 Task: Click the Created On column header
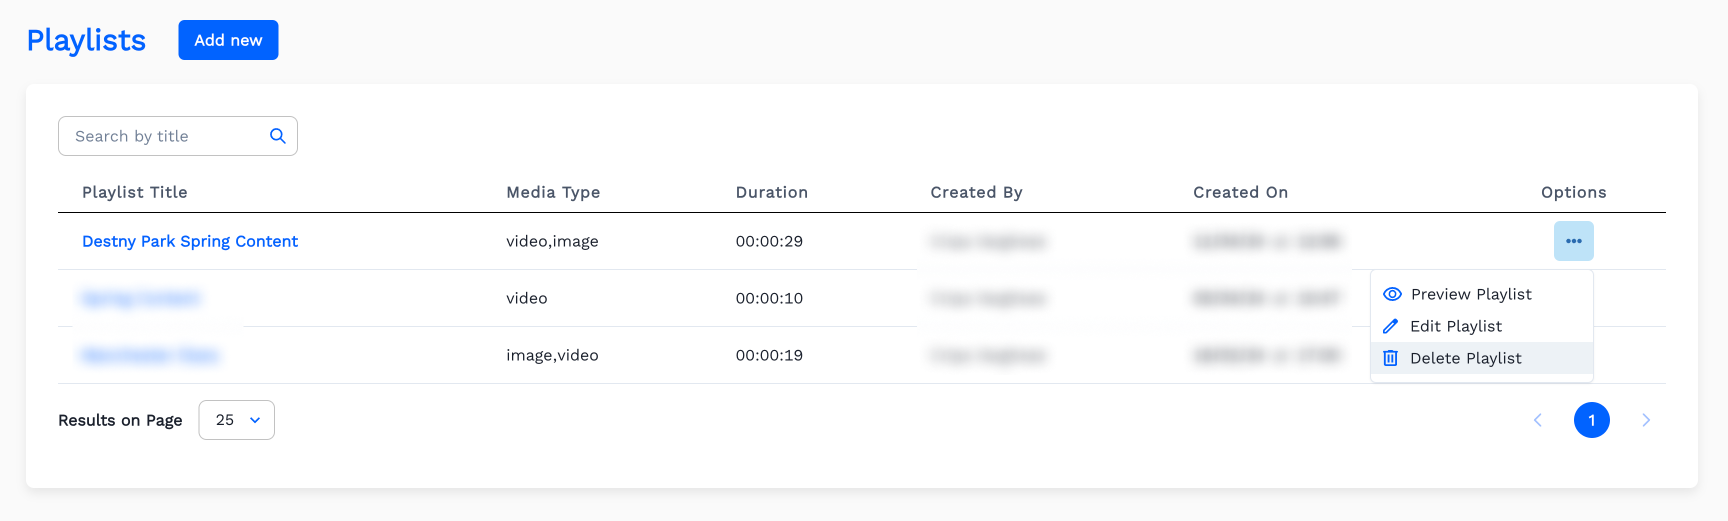point(1240,192)
